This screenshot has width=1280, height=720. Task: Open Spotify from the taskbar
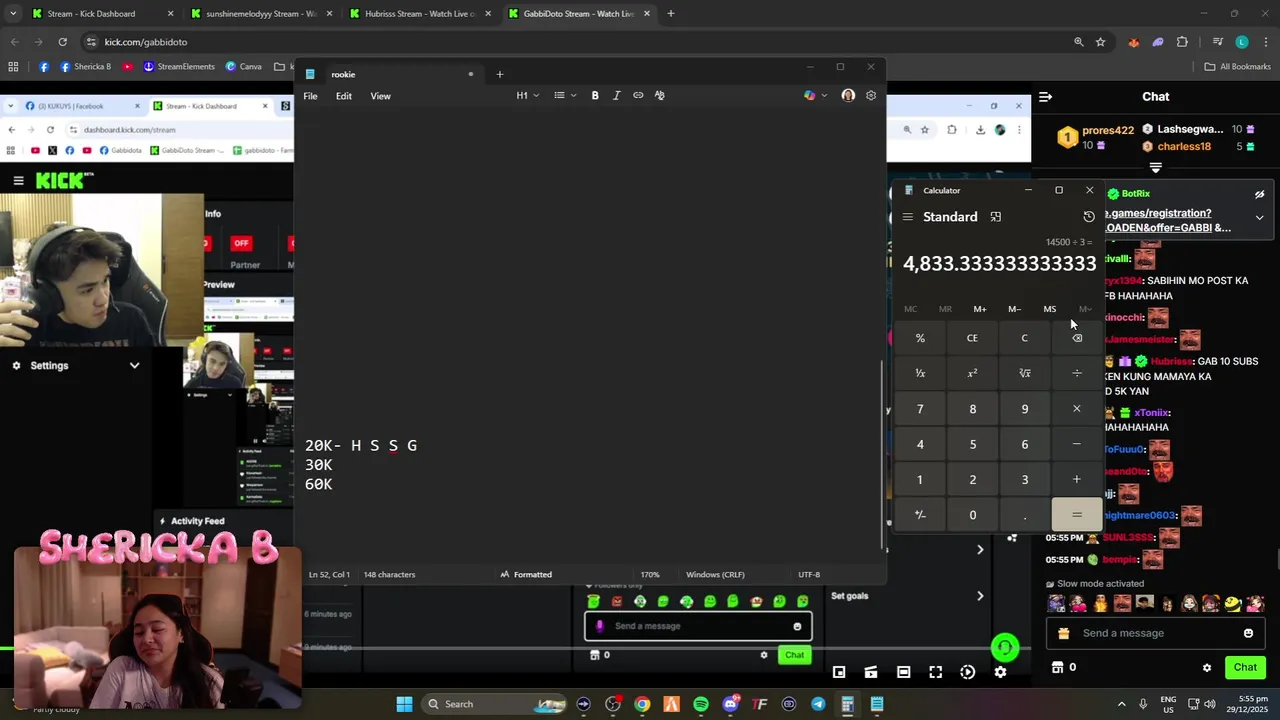tap(701, 704)
